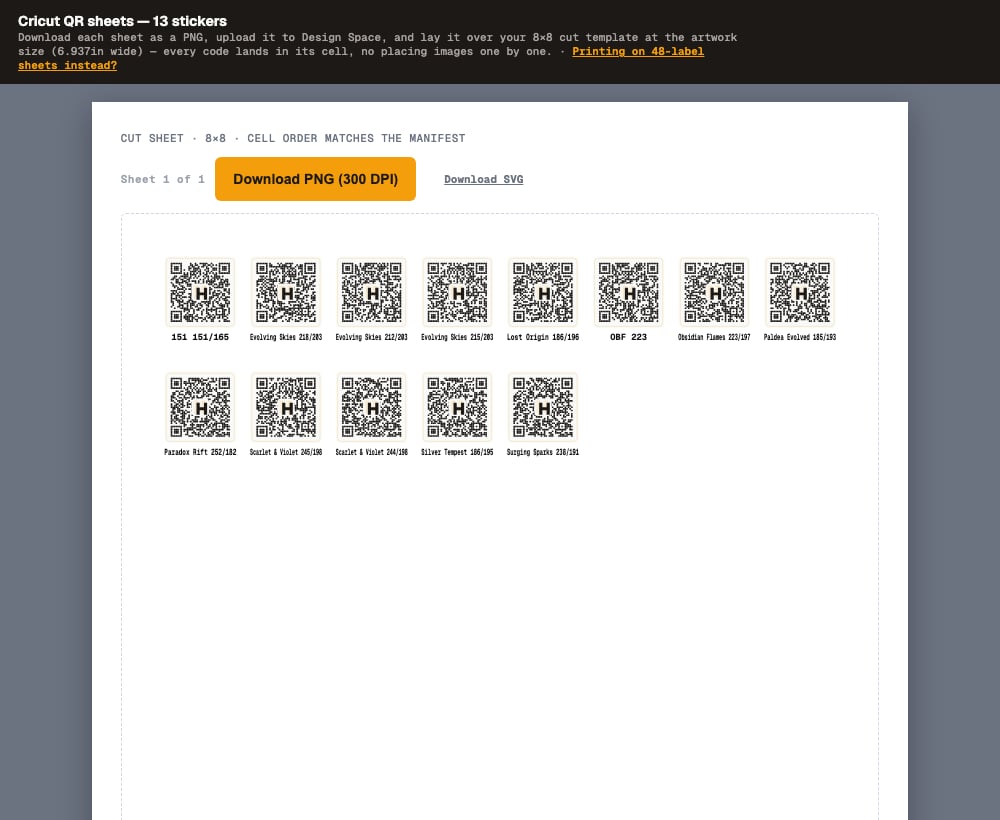Click the 'Obsidian Flames 223/197' label text
This screenshot has width=1000, height=820.
(714, 337)
